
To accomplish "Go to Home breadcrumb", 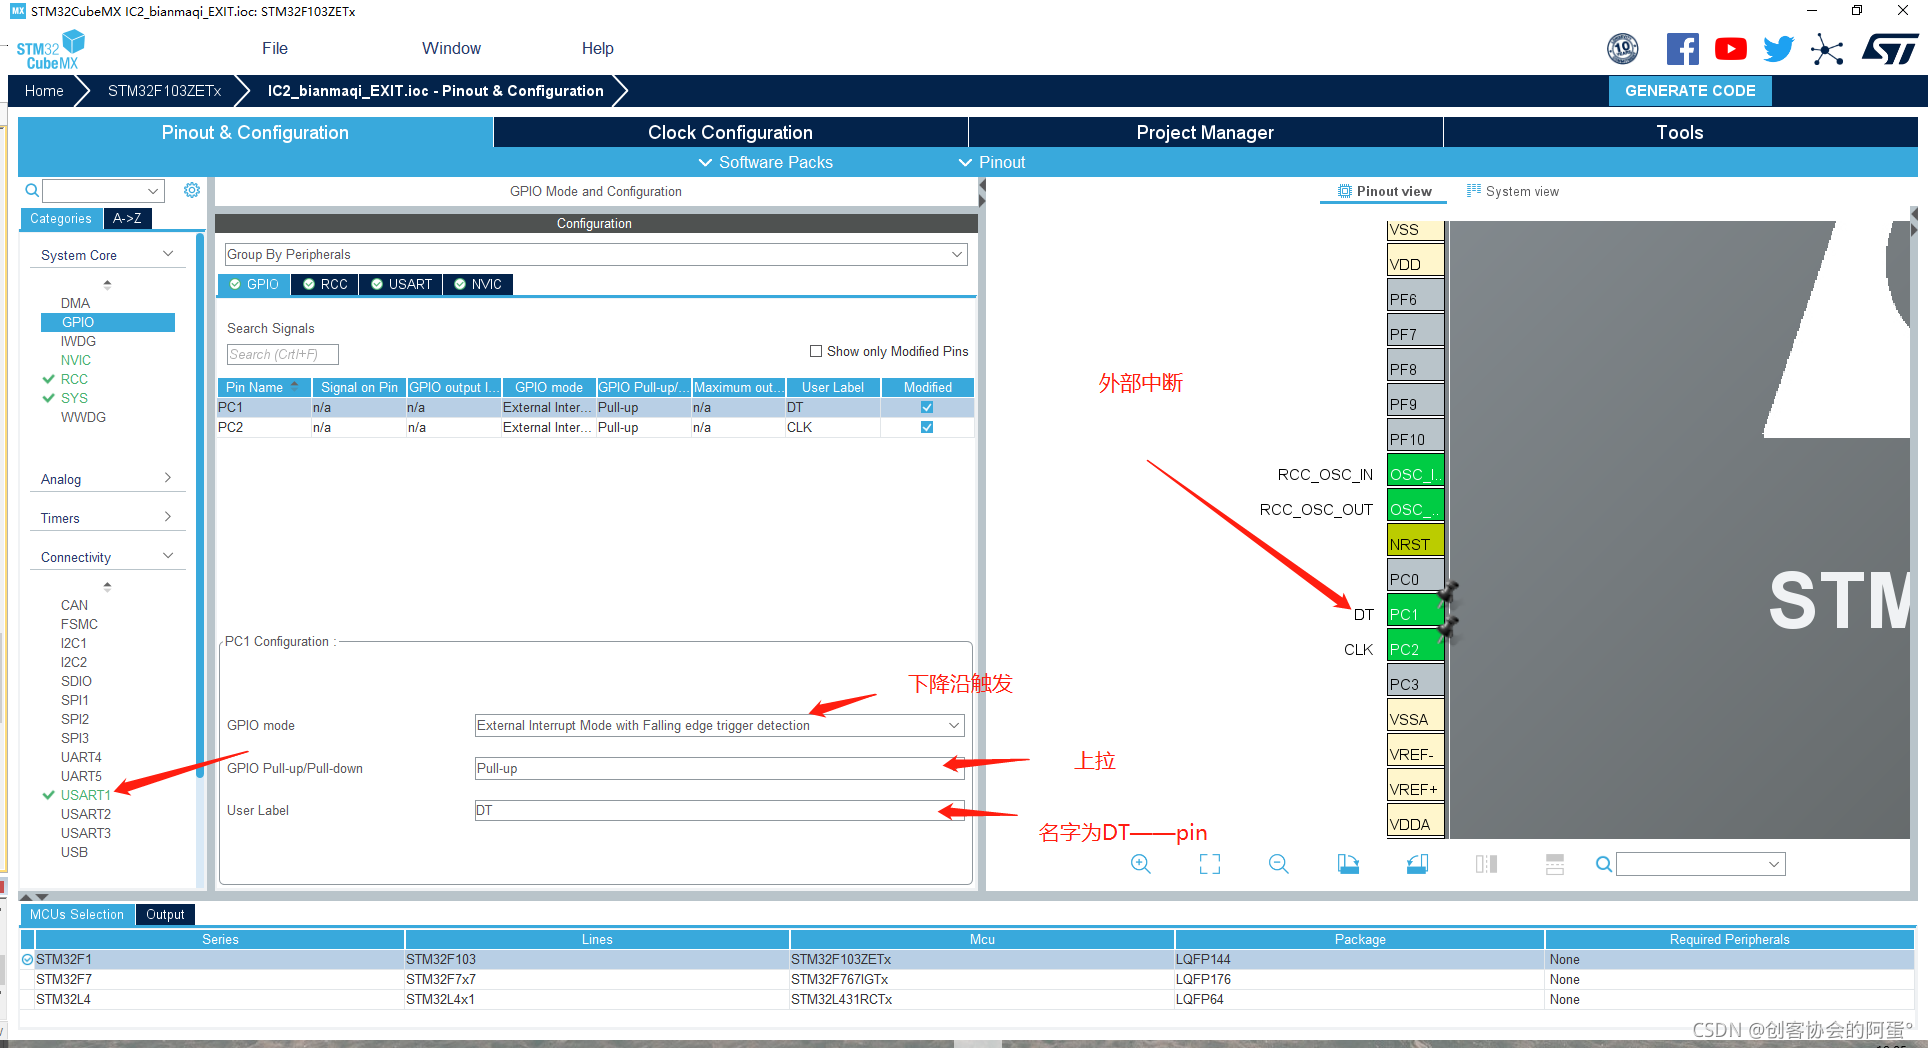I will pyautogui.click(x=44, y=90).
